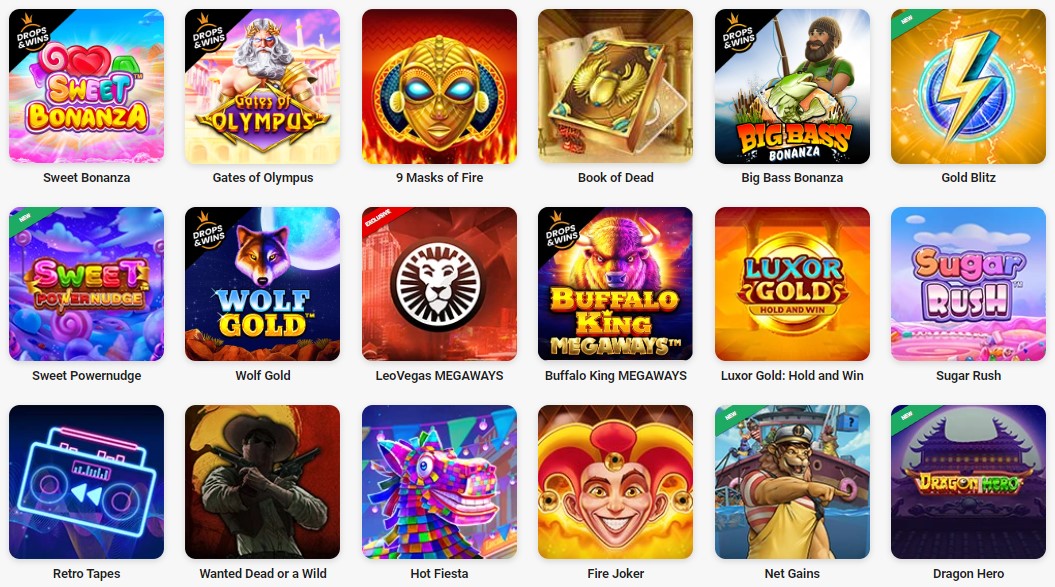This screenshot has width=1055, height=587.
Task: Launch Wolf Gold game thumbnail
Action: click(262, 284)
